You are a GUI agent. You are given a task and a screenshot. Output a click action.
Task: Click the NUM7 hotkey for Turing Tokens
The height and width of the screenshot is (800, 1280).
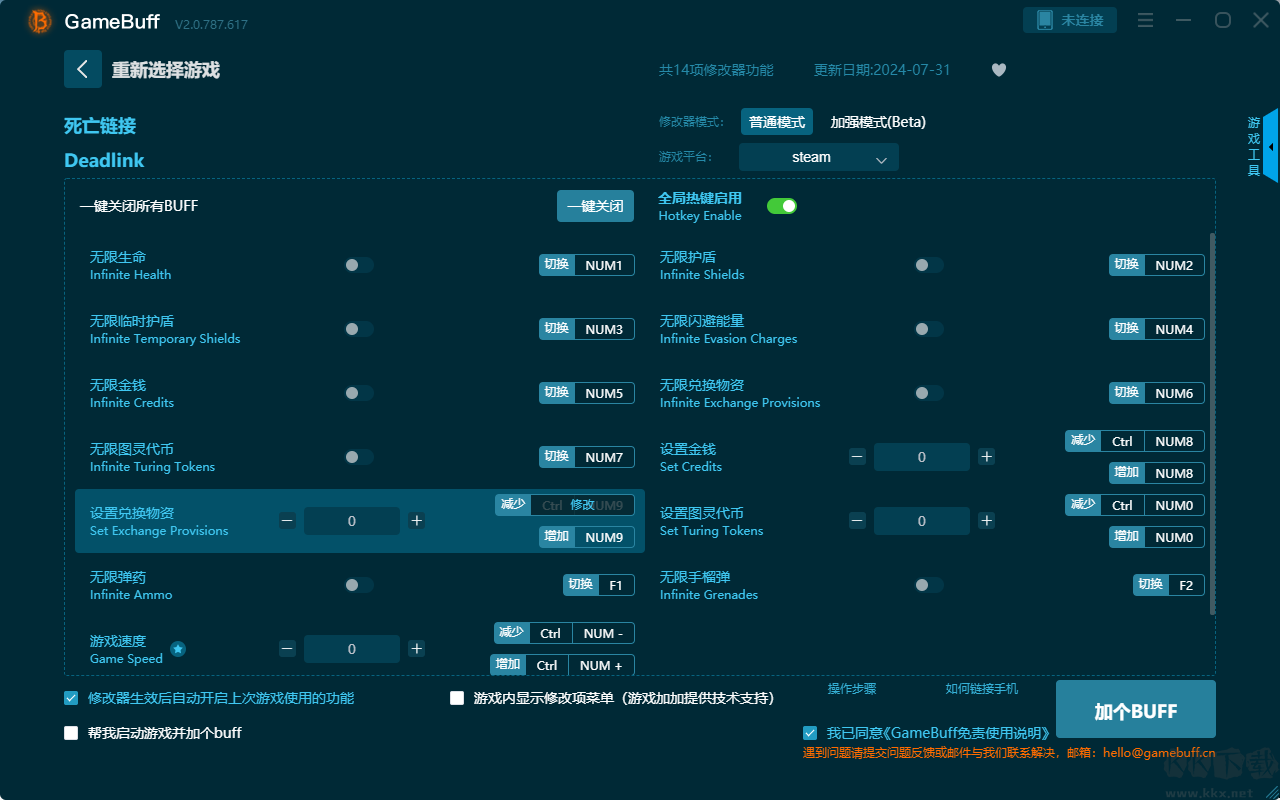(604, 457)
